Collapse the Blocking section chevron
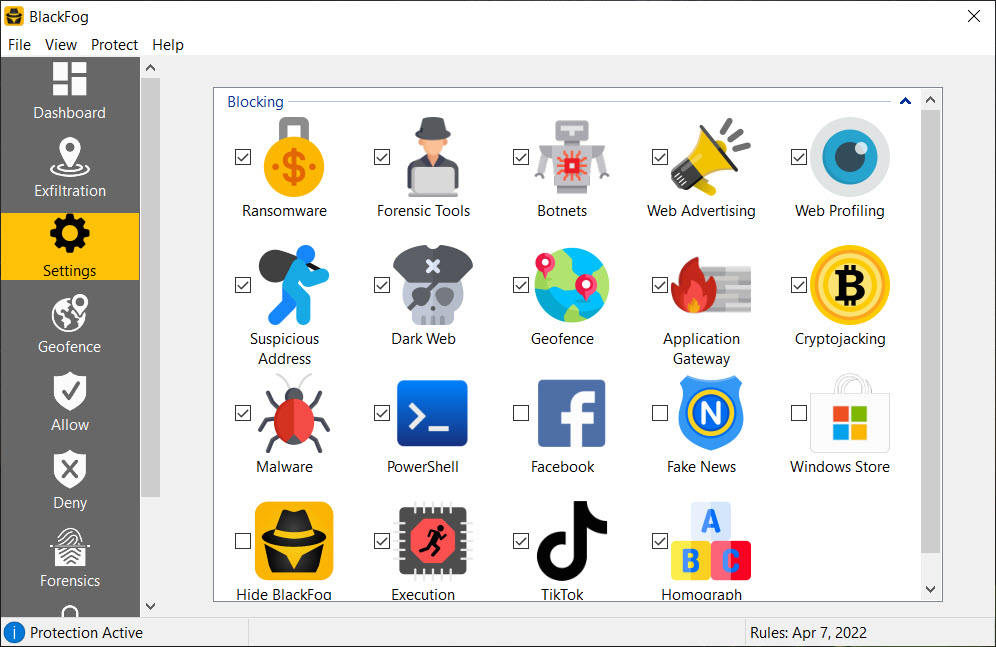996x647 pixels. click(905, 101)
